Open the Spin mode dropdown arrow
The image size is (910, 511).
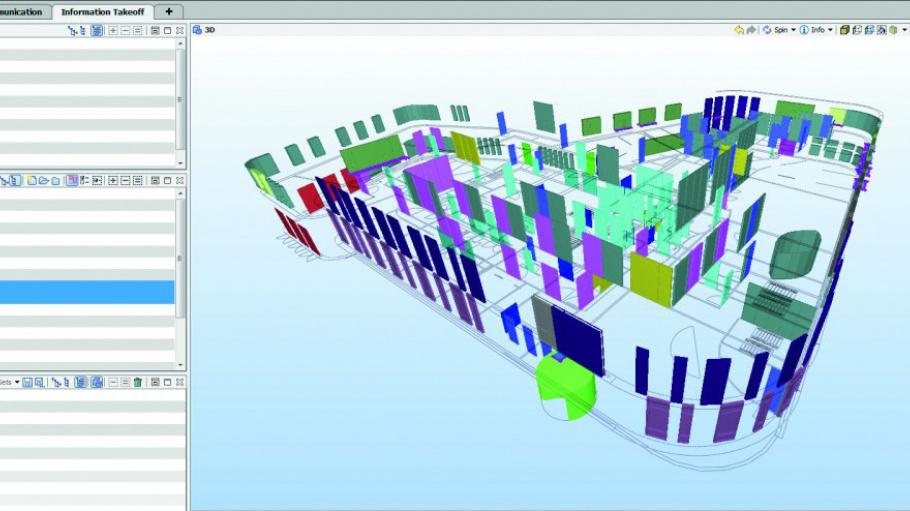tap(793, 30)
